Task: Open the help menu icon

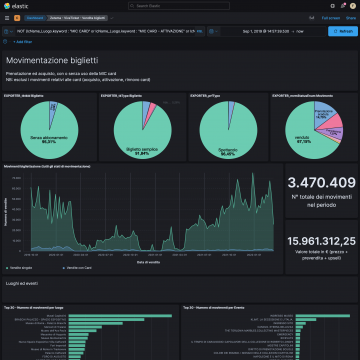Action: pyautogui.click(x=332, y=6)
